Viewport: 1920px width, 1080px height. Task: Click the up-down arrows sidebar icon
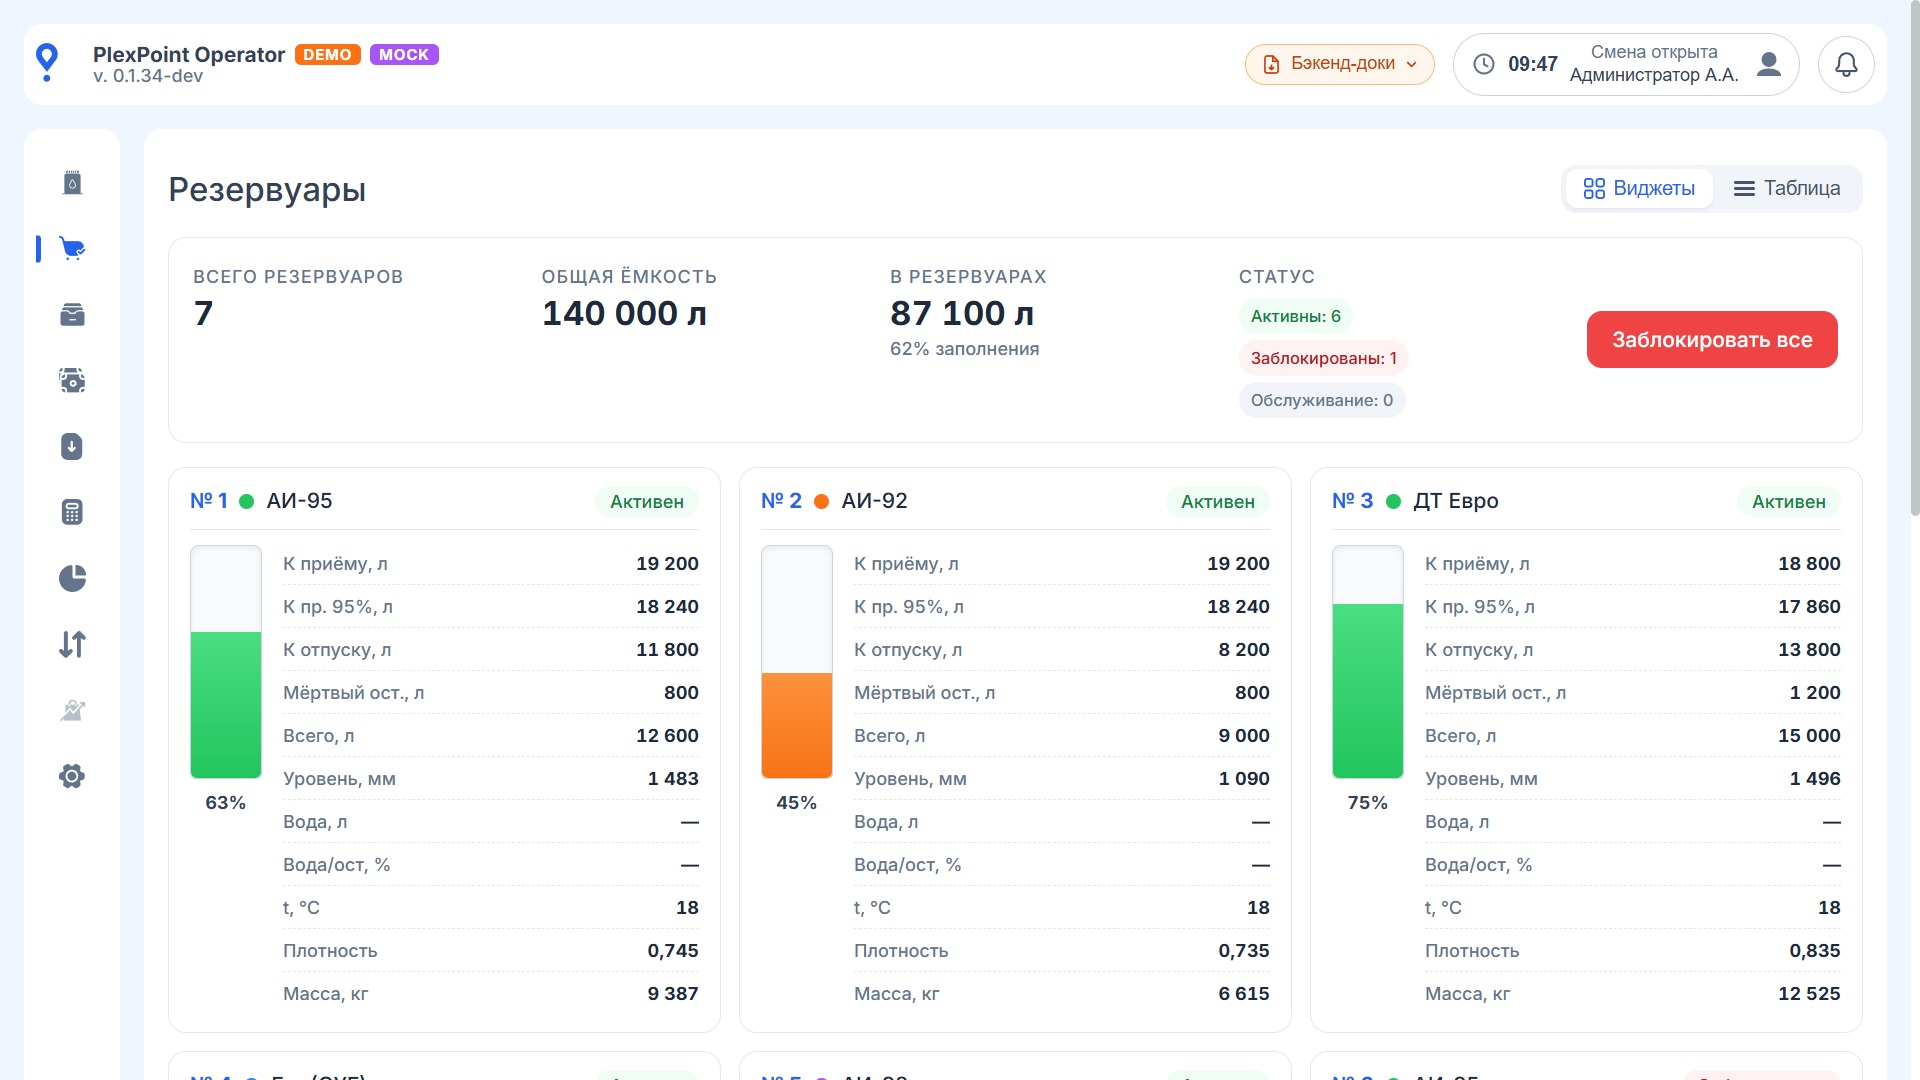click(72, 644)
